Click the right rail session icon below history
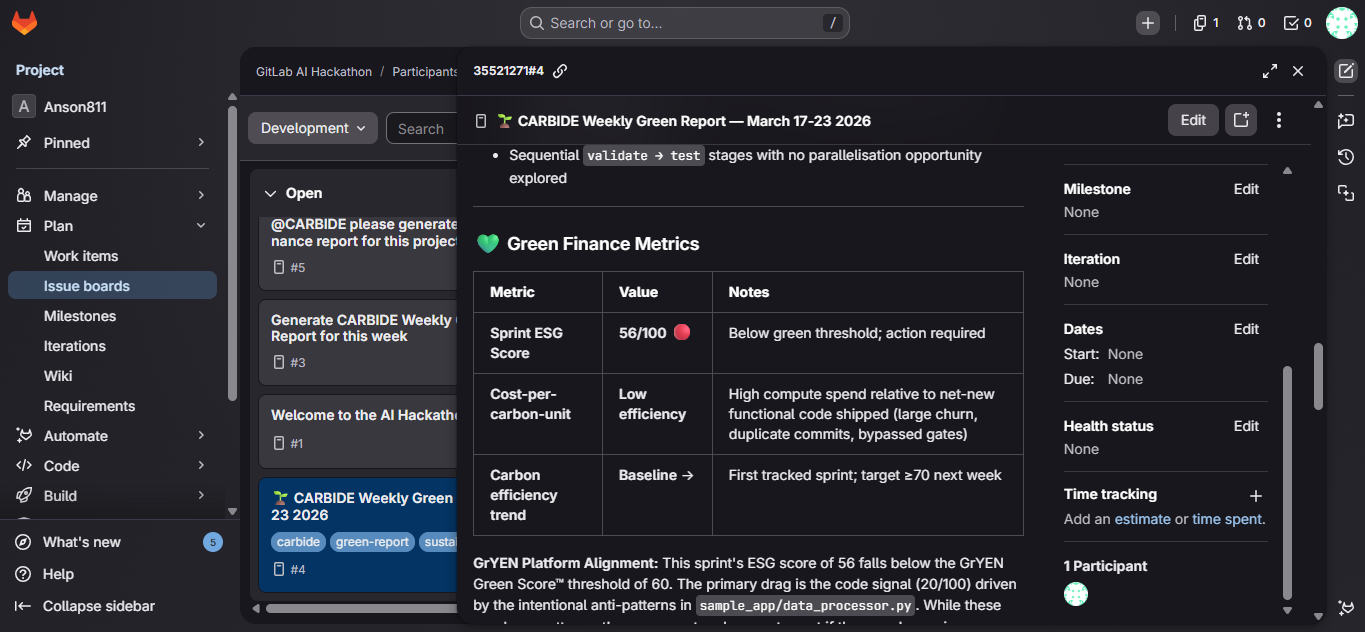The height and width of the screenshot is (632, 1365). [1346, 193]
